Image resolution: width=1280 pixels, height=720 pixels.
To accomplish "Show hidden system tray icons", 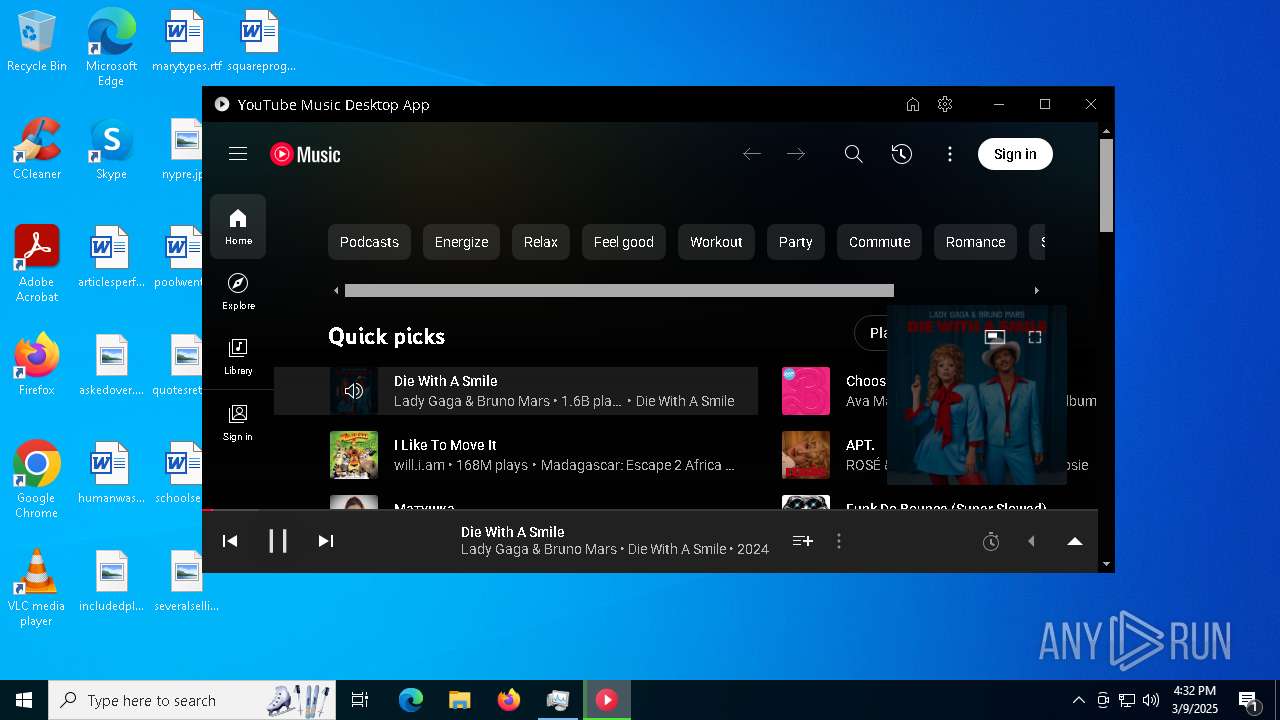I will (1078, 700).
